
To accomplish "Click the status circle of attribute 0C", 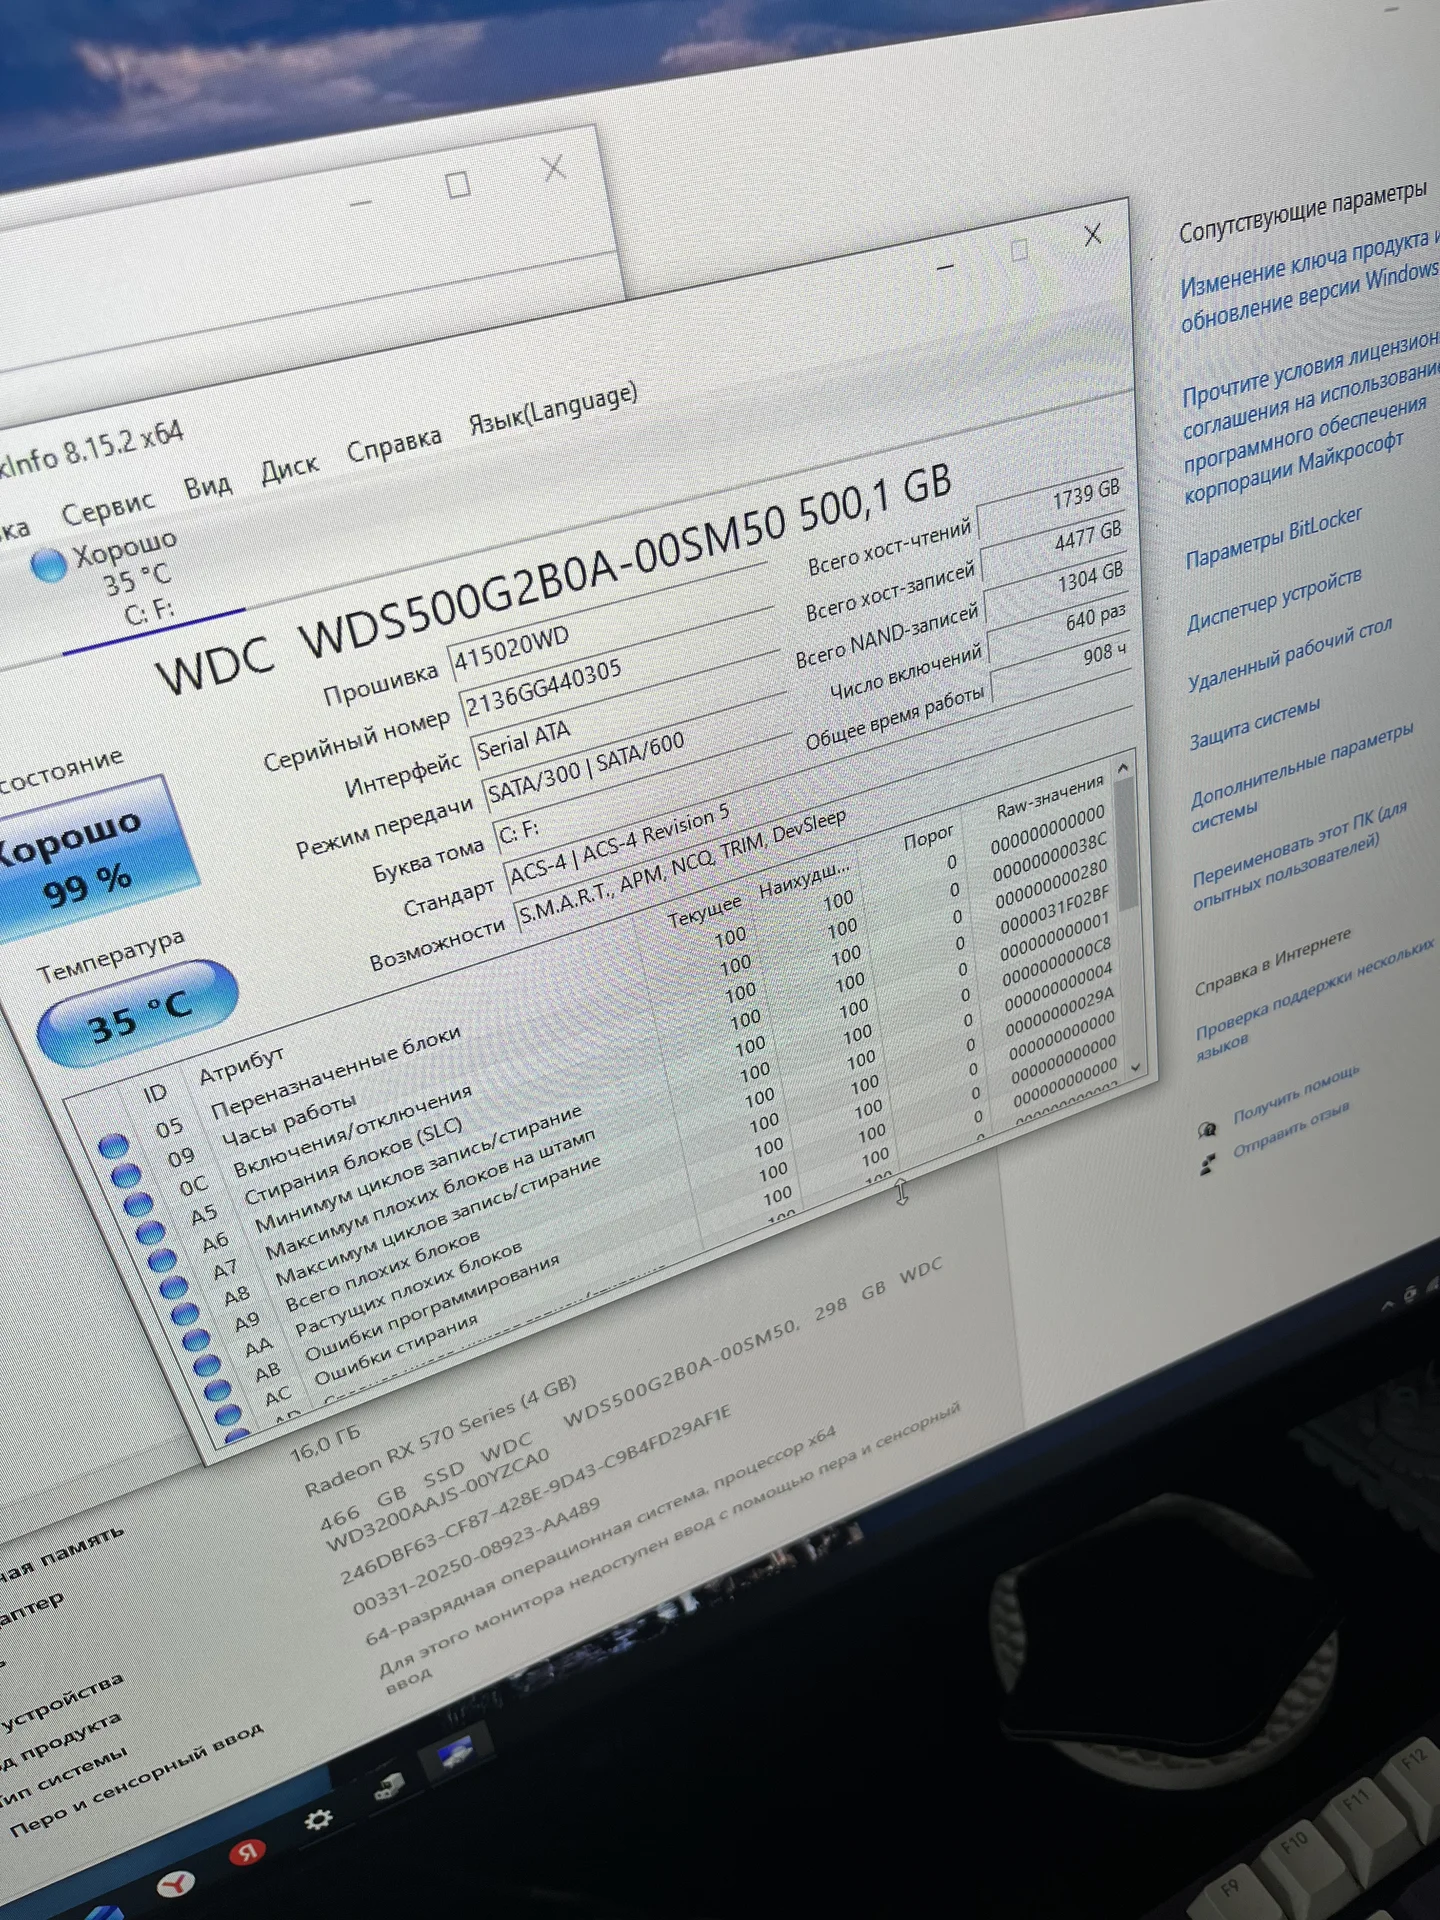I will (137, 1204).
